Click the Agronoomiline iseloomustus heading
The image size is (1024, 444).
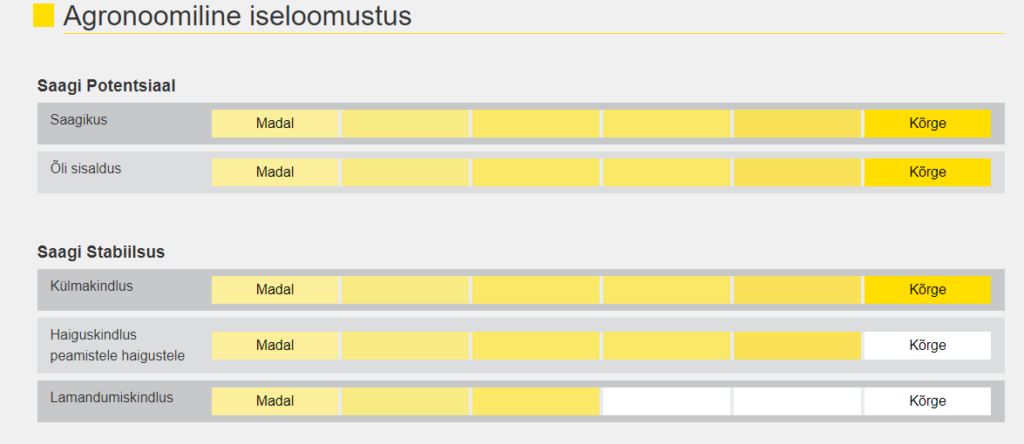[x=238, y=16]
